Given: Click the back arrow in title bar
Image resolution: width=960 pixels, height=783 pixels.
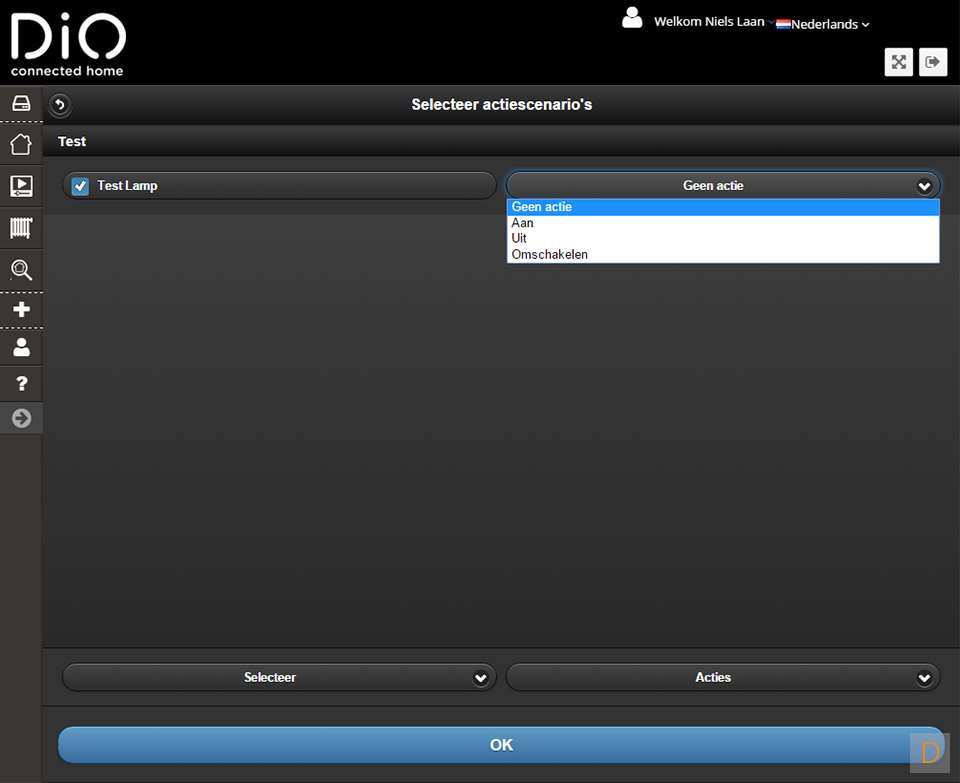Looking at the screenshot, I should click(x=60, y=105).
